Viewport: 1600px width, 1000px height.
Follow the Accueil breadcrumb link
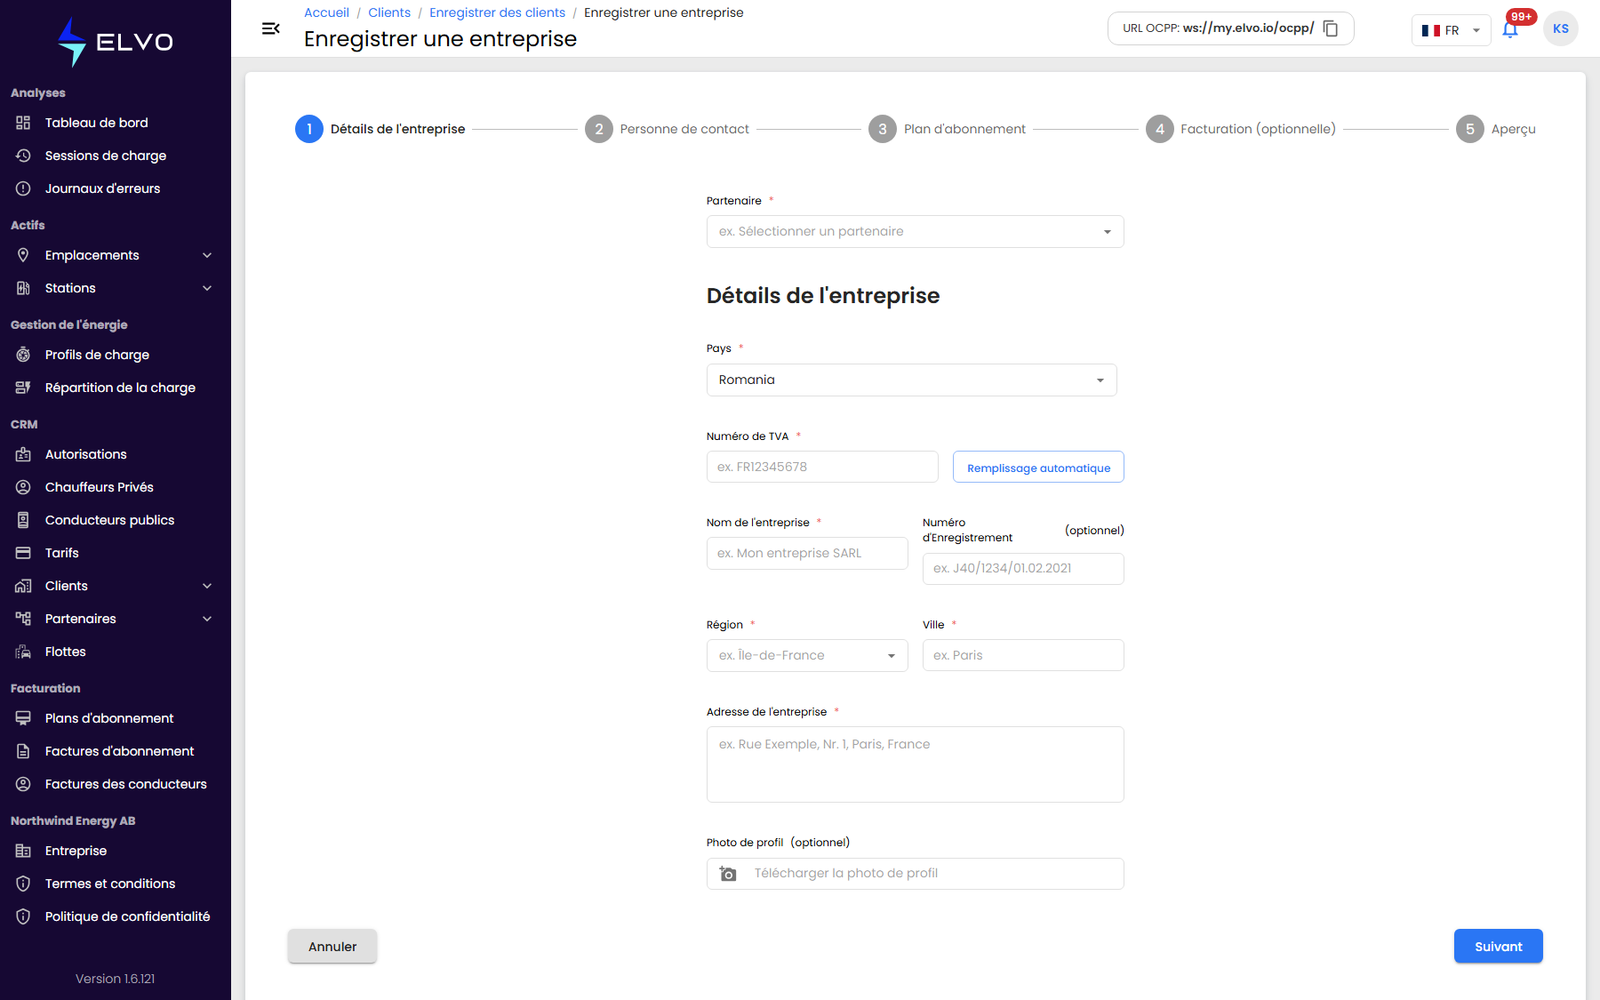(326, 13)
